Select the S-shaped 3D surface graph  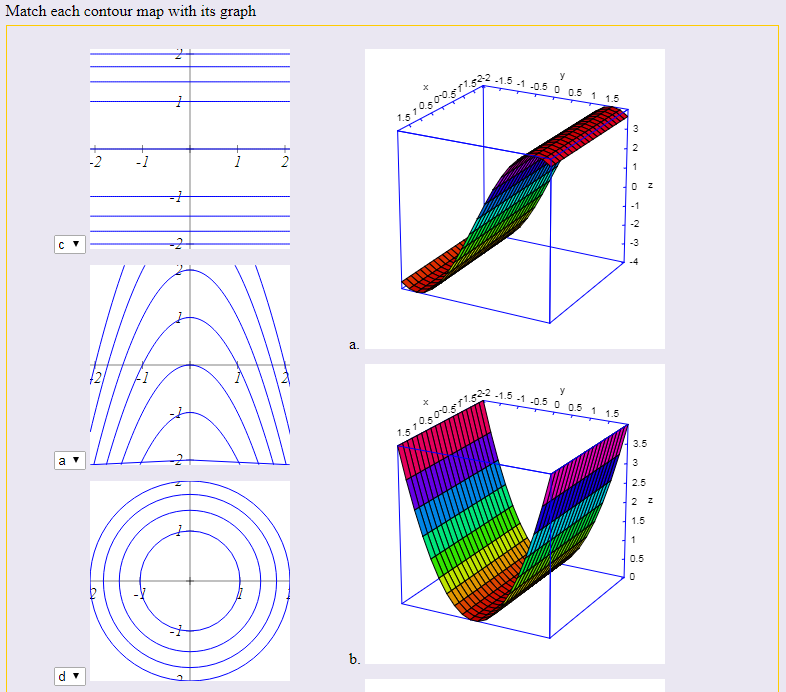(x=514, y=198)
